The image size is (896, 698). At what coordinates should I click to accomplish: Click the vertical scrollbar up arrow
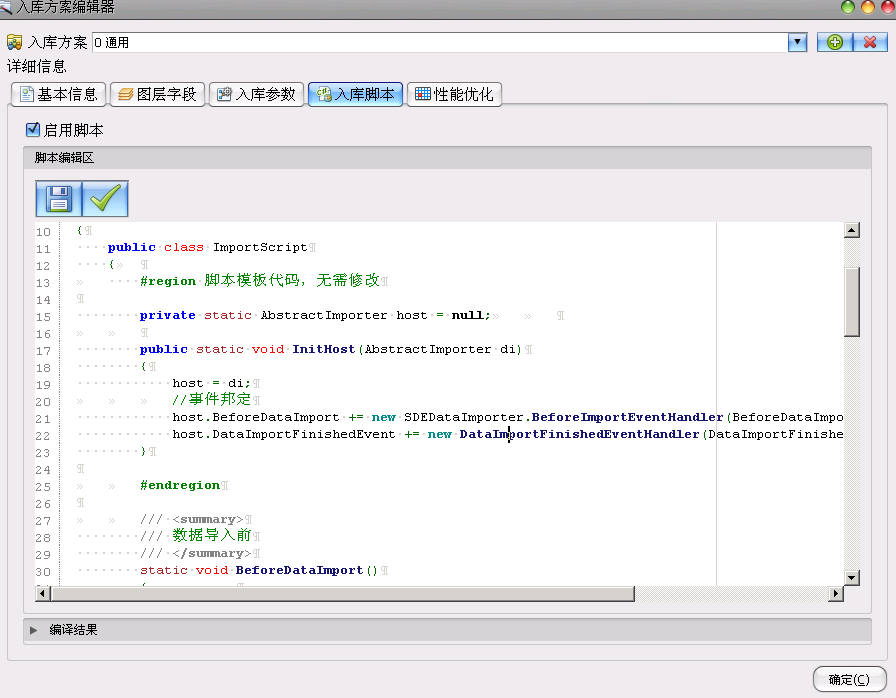pos(851,230)
